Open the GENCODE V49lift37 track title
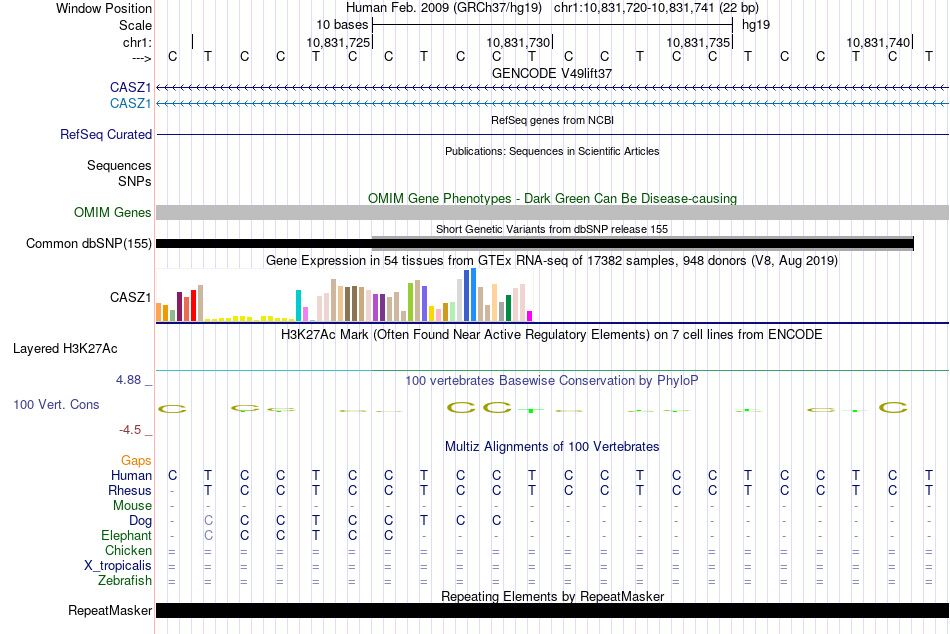This screenshot has width=950, height=634. tap(552, 74)
